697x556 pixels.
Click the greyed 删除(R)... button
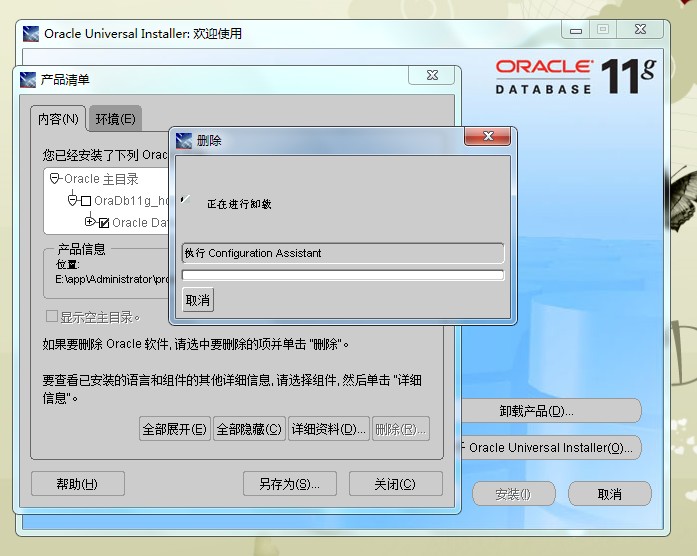401,429
